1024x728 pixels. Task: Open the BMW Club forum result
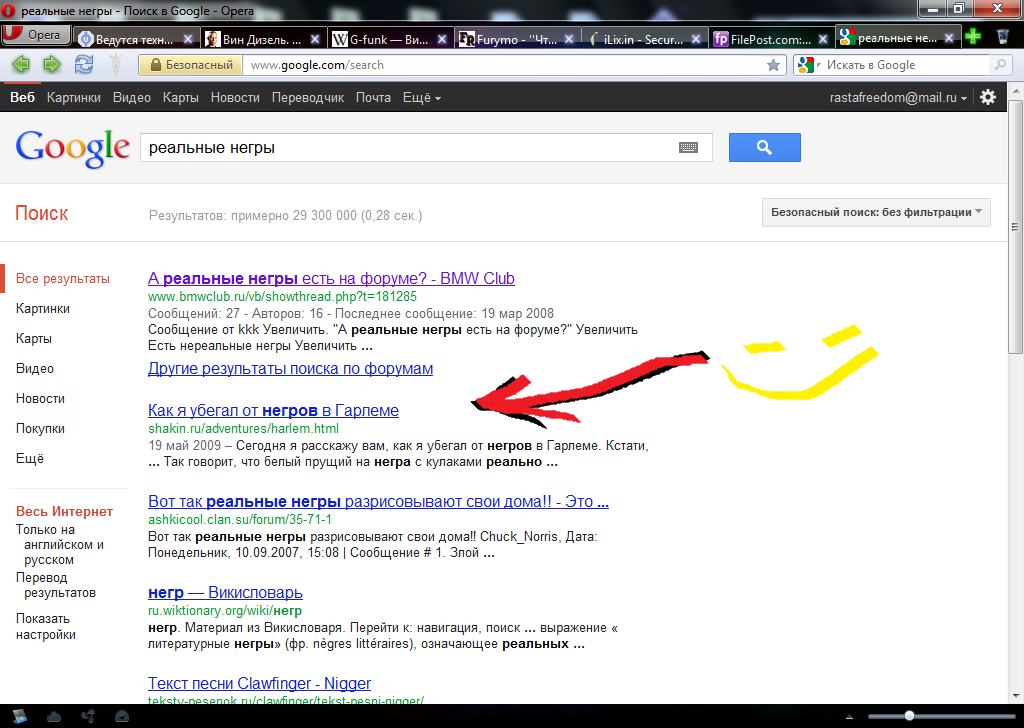pyautogui.click(x=331, y=279)
